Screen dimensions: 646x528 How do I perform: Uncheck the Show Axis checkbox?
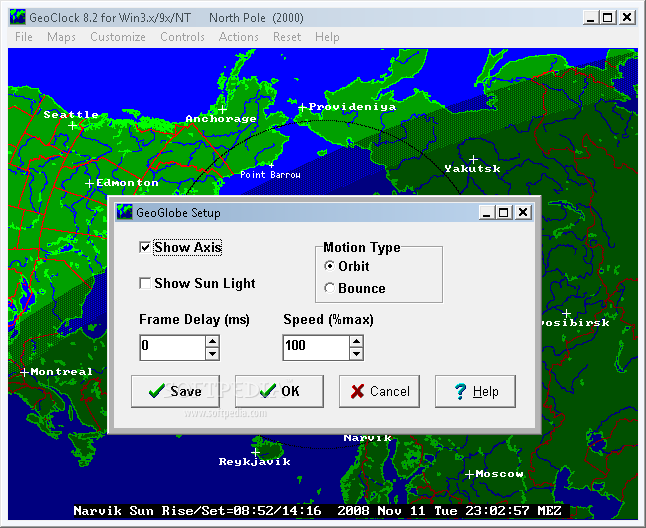pos(145,248)
